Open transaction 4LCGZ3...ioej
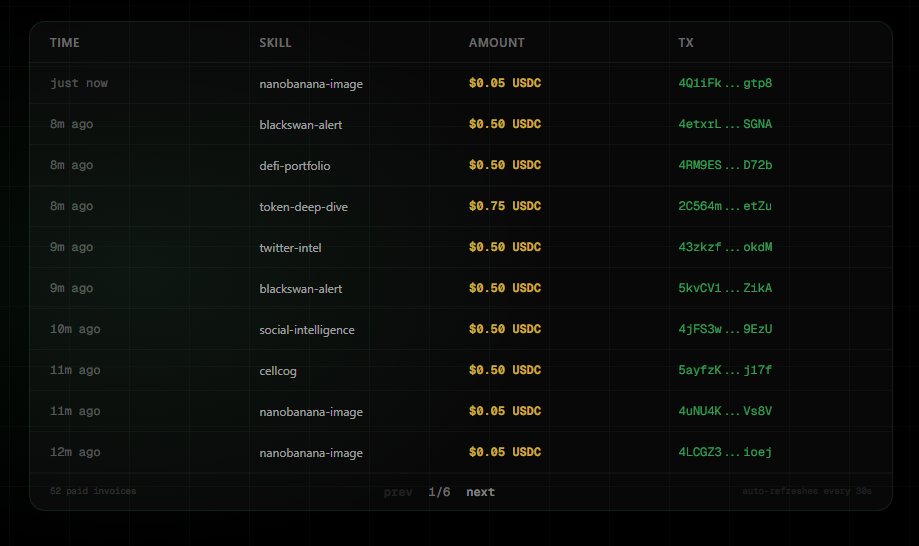The height and width of the screenshot is (546, 919). (x=725, y=452)
